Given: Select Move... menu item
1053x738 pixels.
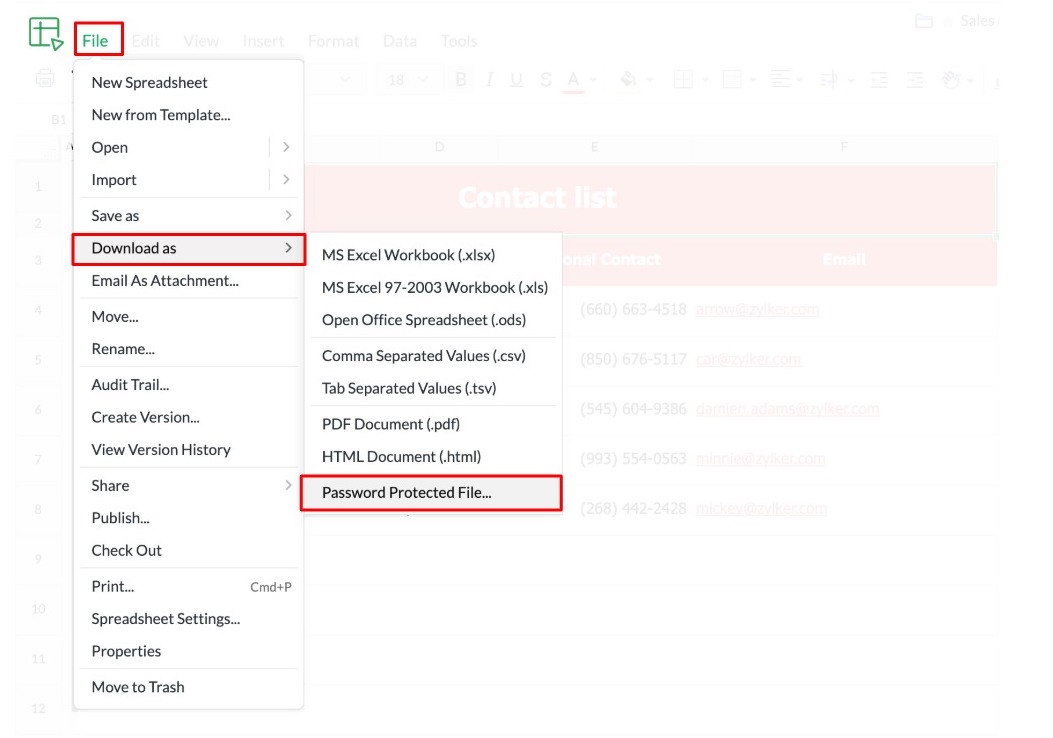Looking at the screenshot, I should point(189,316).
